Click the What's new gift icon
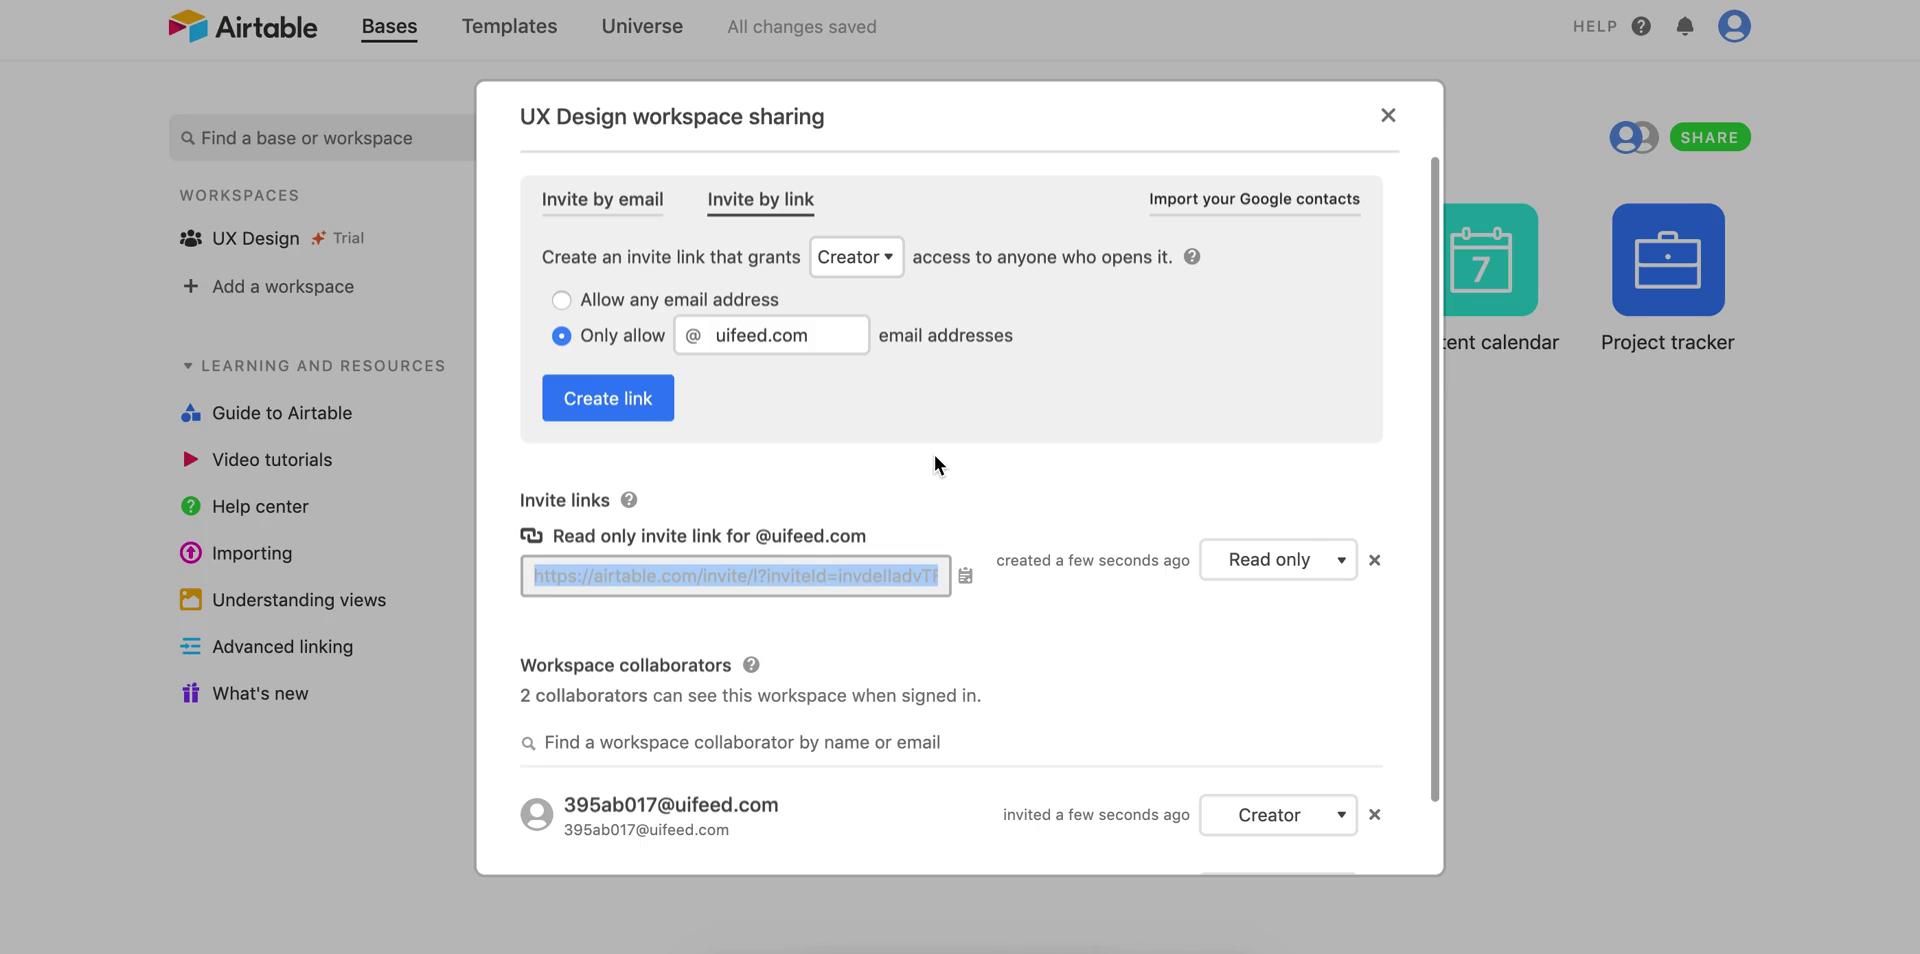The image size is (1920, 954). tap(190, 693)
